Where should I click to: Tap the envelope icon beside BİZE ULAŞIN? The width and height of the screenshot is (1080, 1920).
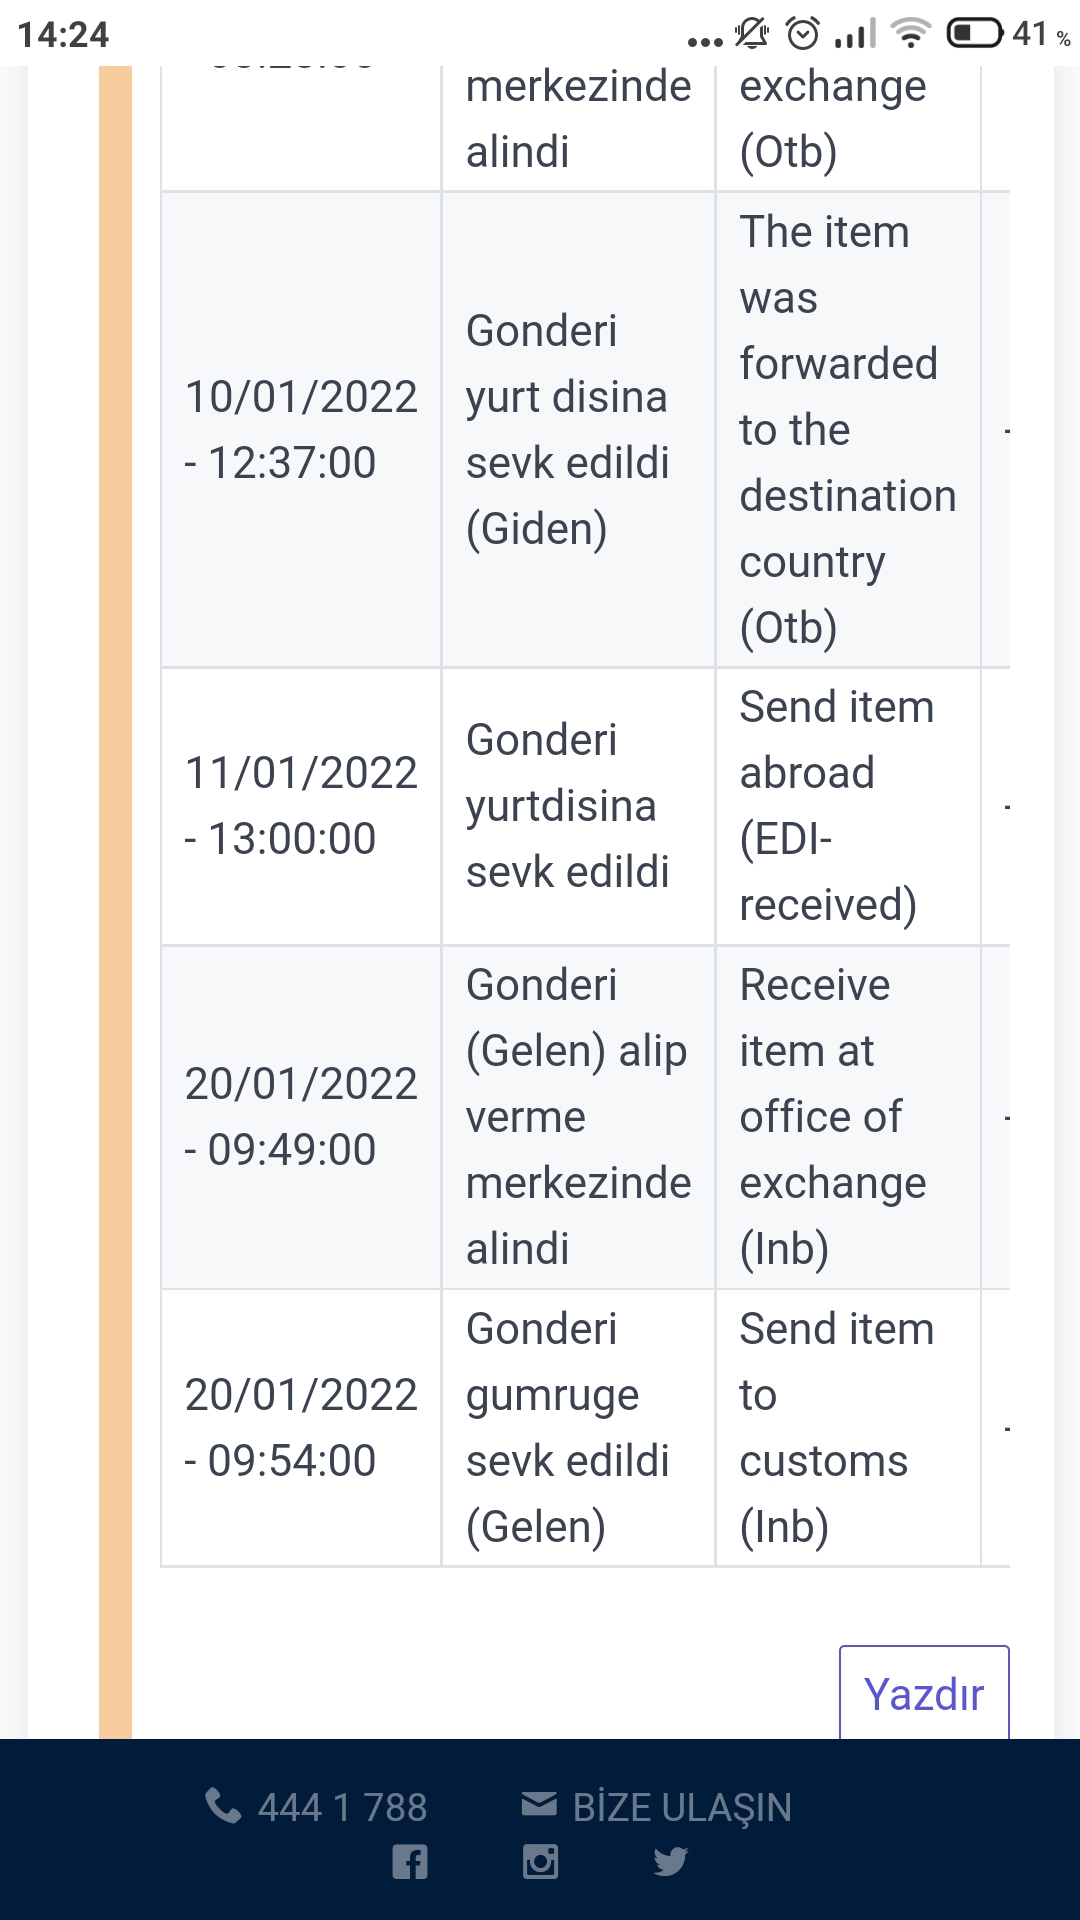(x=539, y=1804)
